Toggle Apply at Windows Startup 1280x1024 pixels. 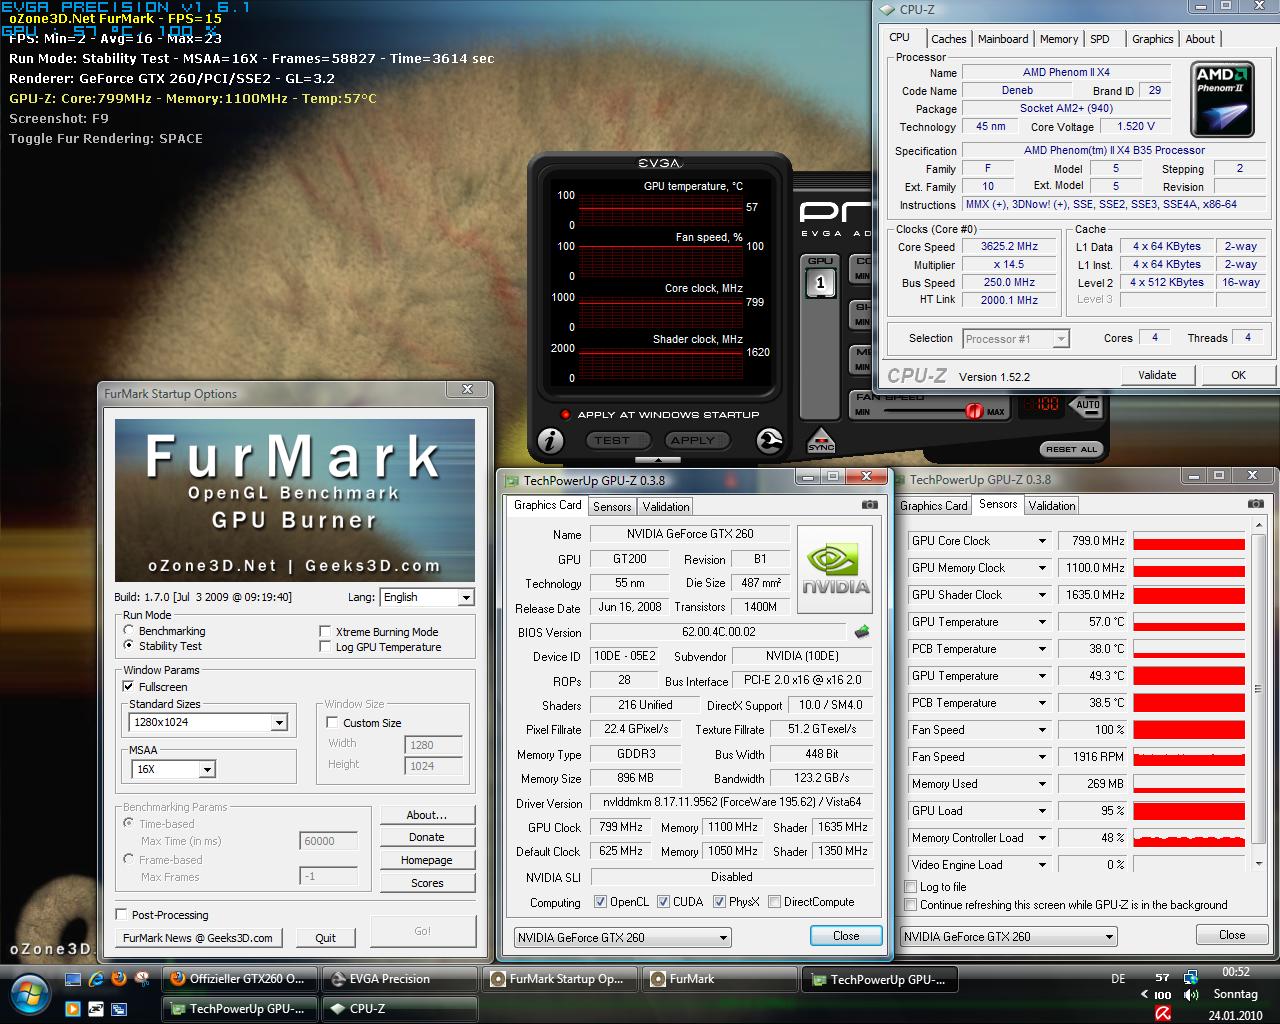point(566,415)
